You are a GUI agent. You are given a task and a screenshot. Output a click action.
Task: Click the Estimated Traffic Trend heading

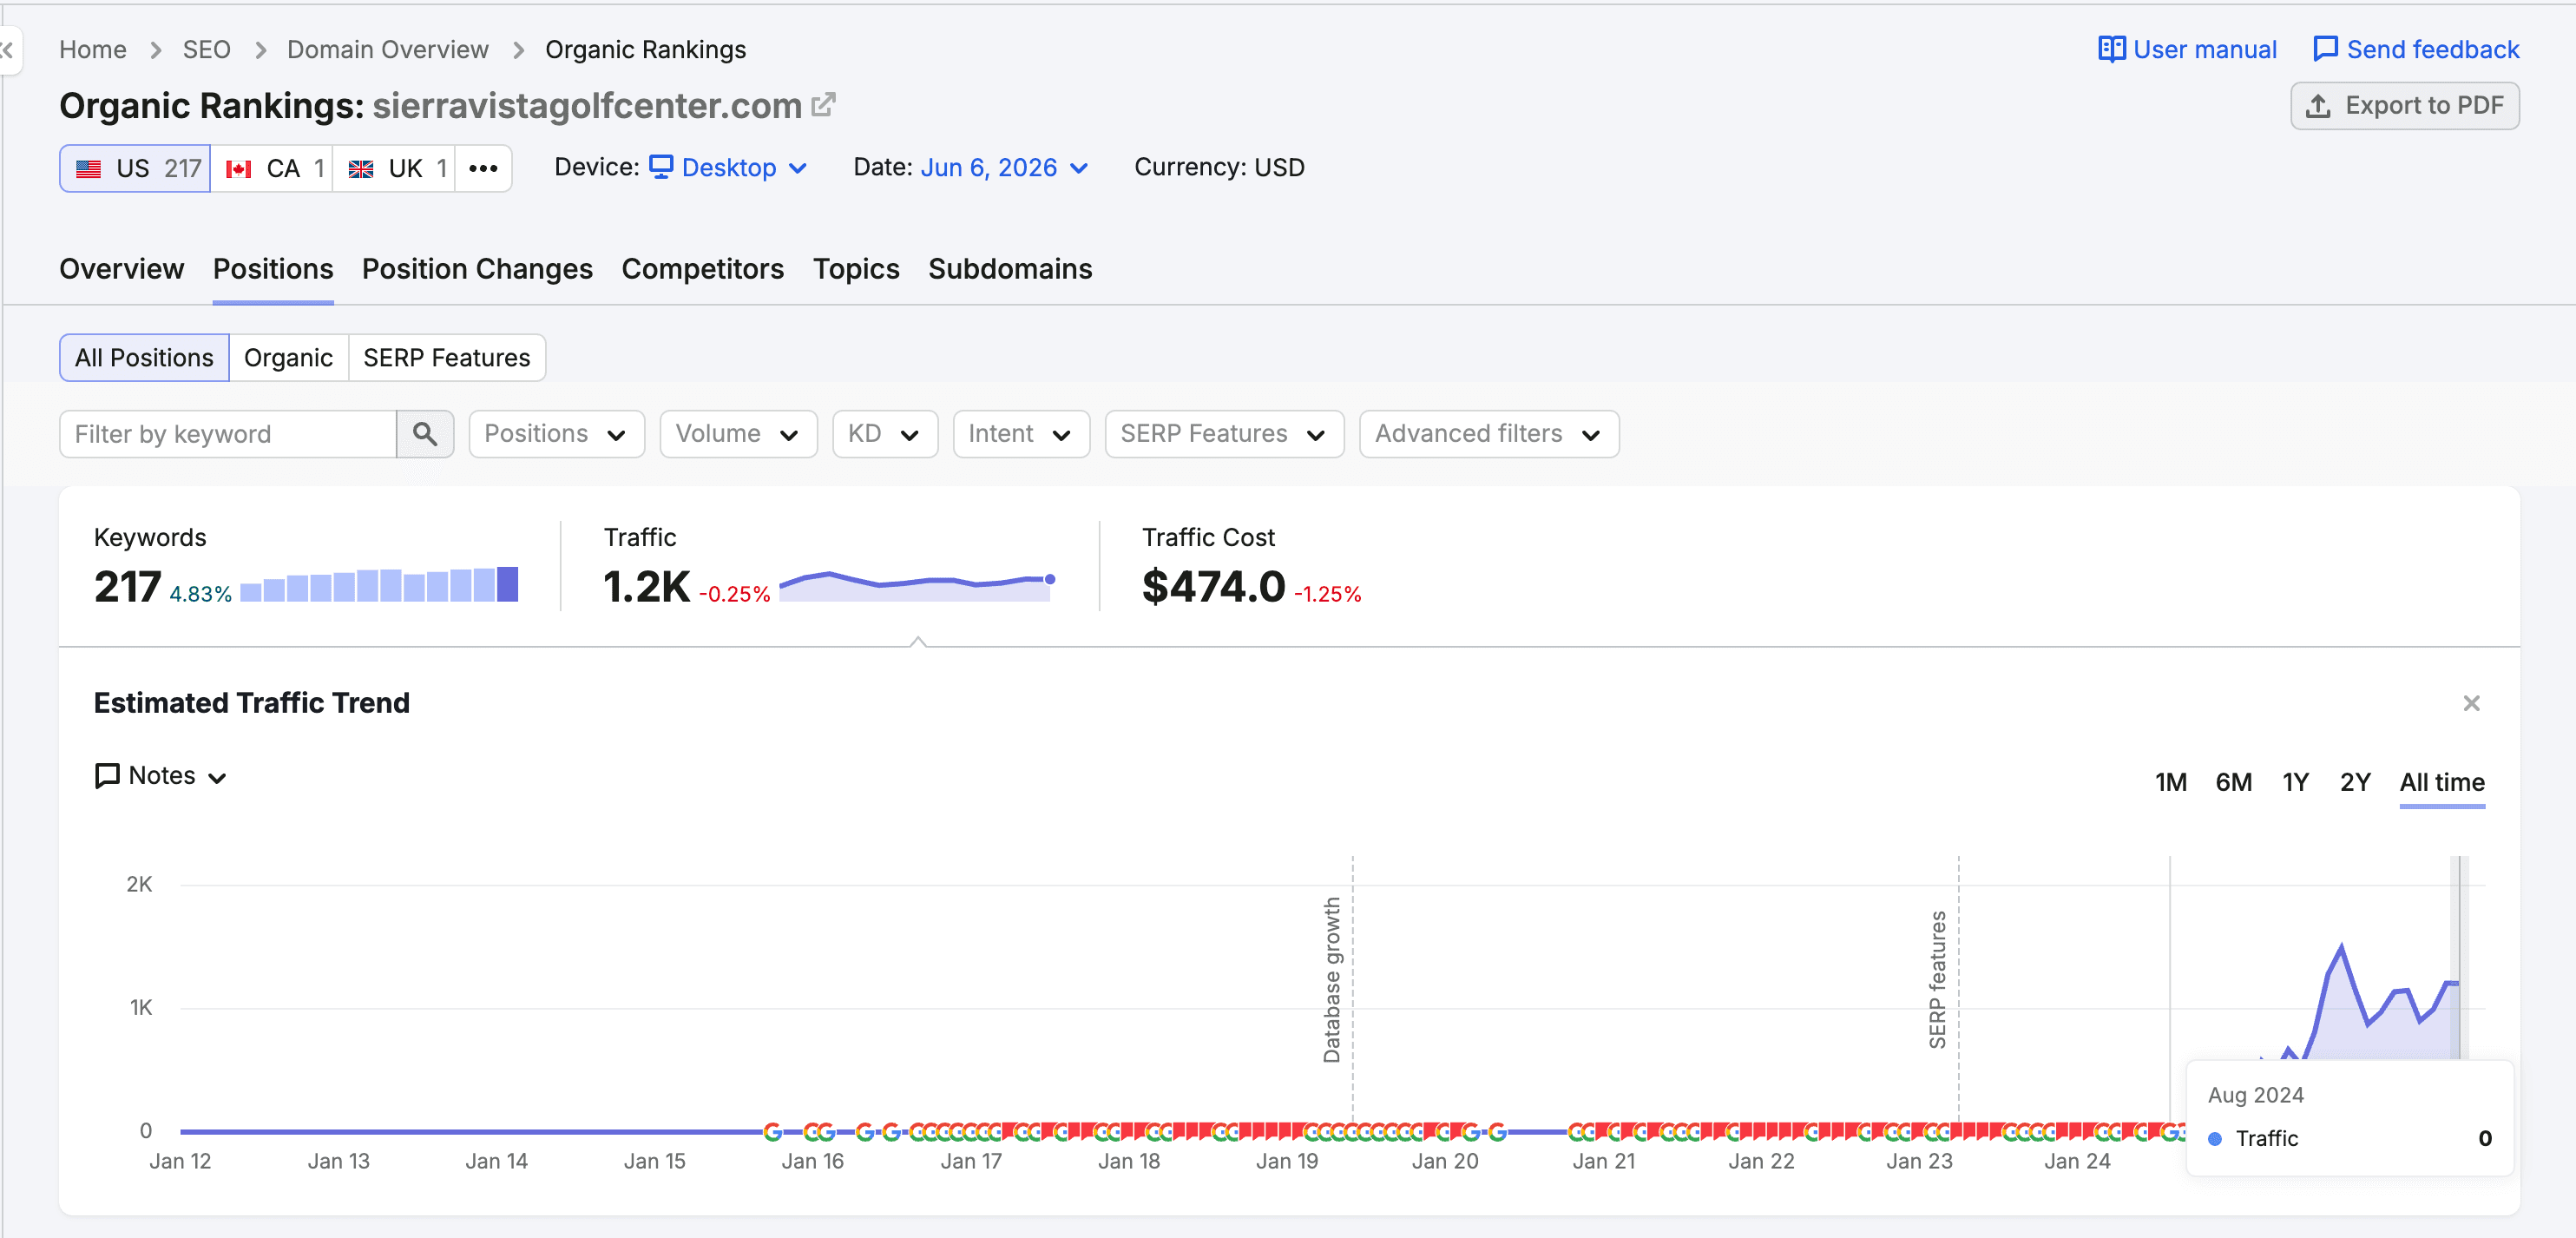(252, 703)
